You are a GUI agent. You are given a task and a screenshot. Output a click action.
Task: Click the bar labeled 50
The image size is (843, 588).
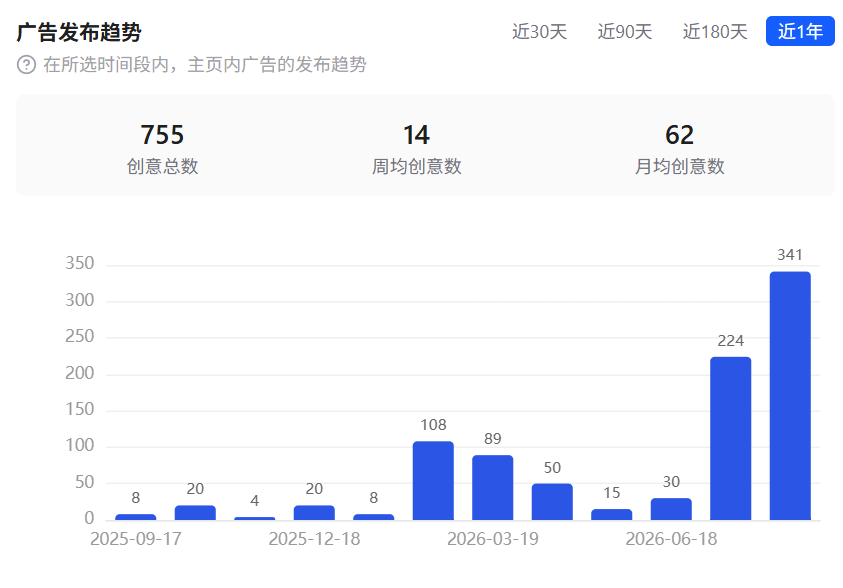point(552,502)
